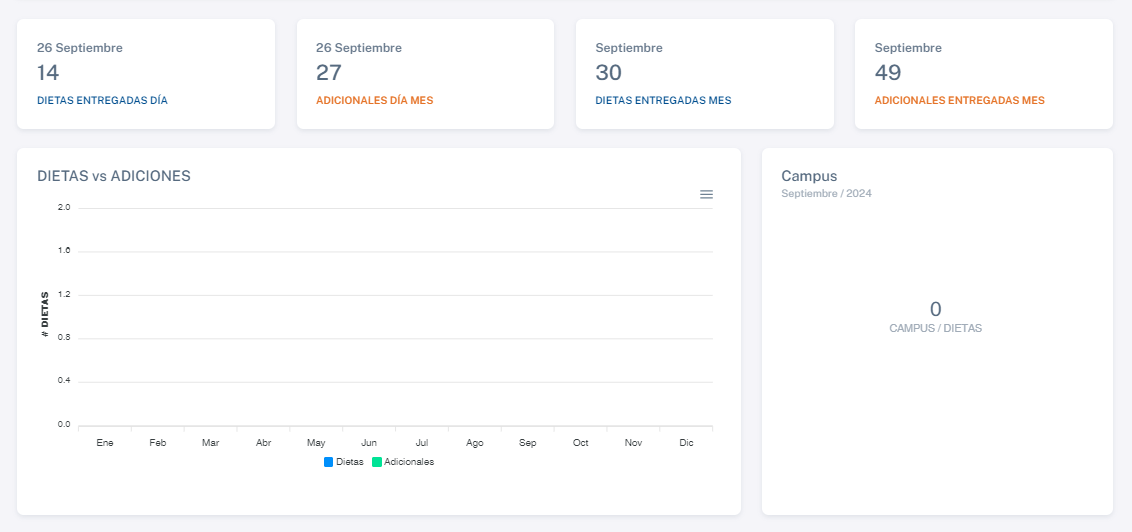Select the card showing value 27
Screen dimensions: 1132x532
tap(425, 73)
